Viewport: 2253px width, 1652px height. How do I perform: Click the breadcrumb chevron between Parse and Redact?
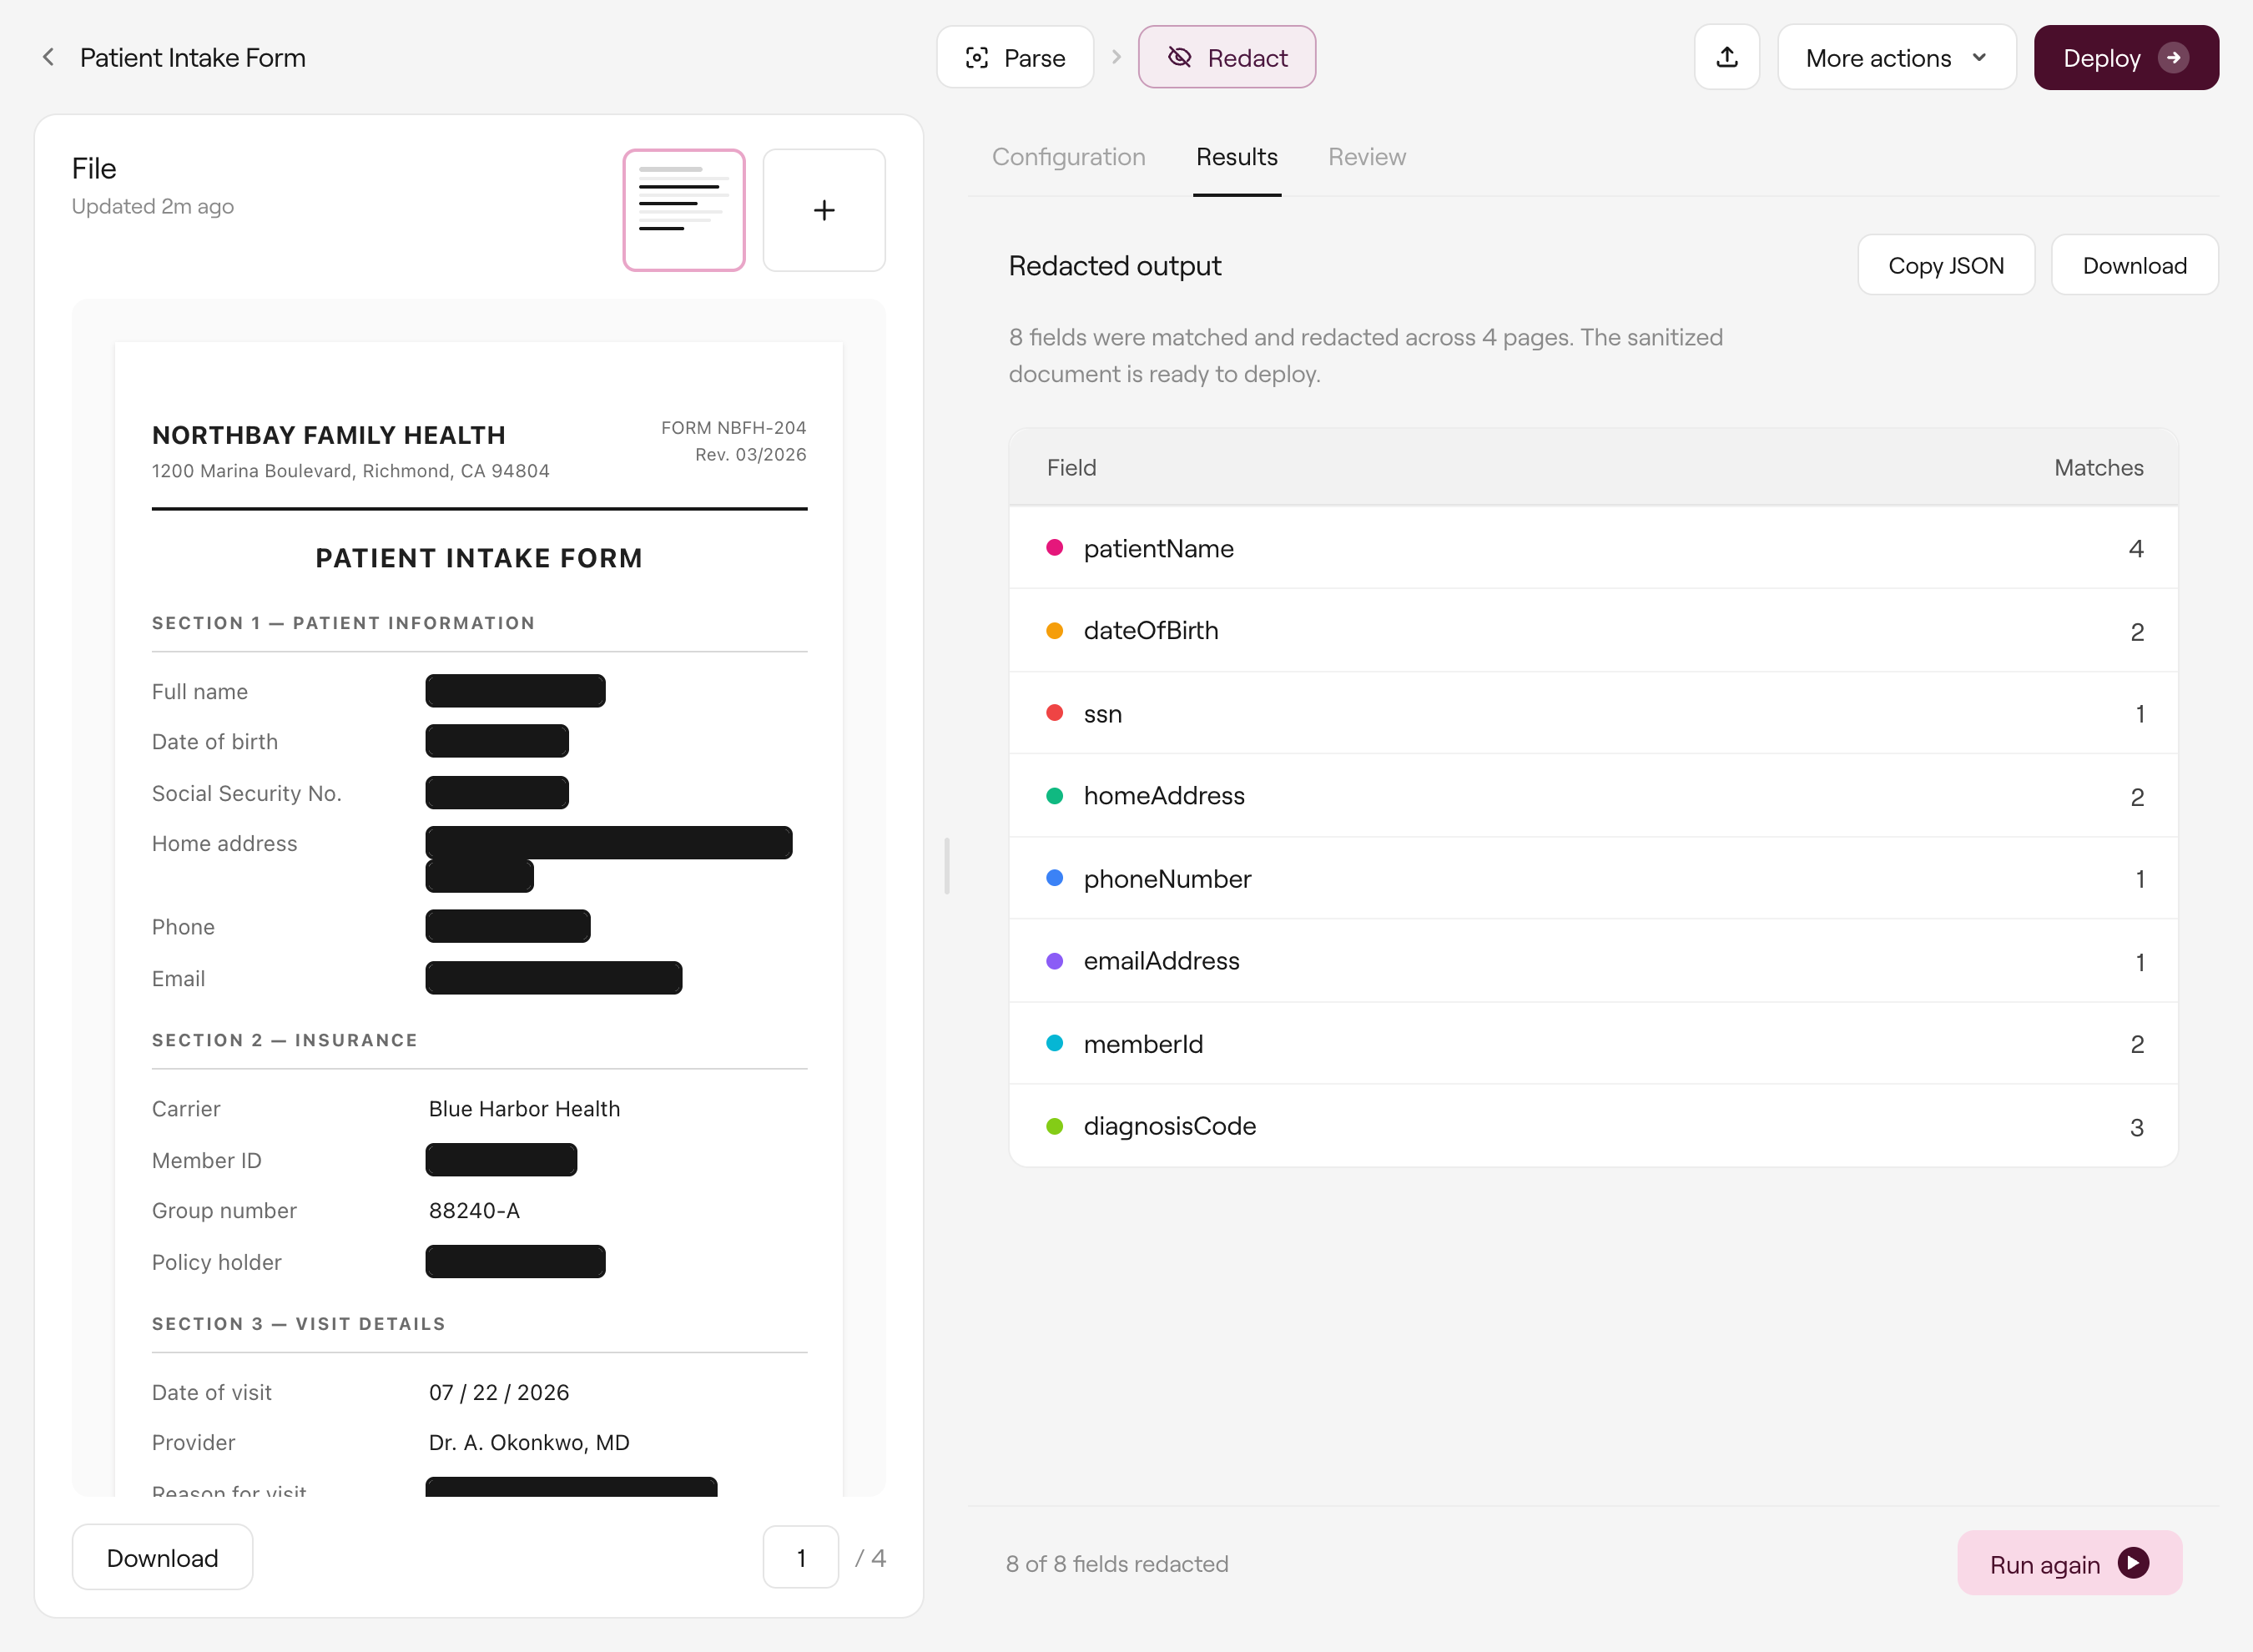click(1116, 57)
